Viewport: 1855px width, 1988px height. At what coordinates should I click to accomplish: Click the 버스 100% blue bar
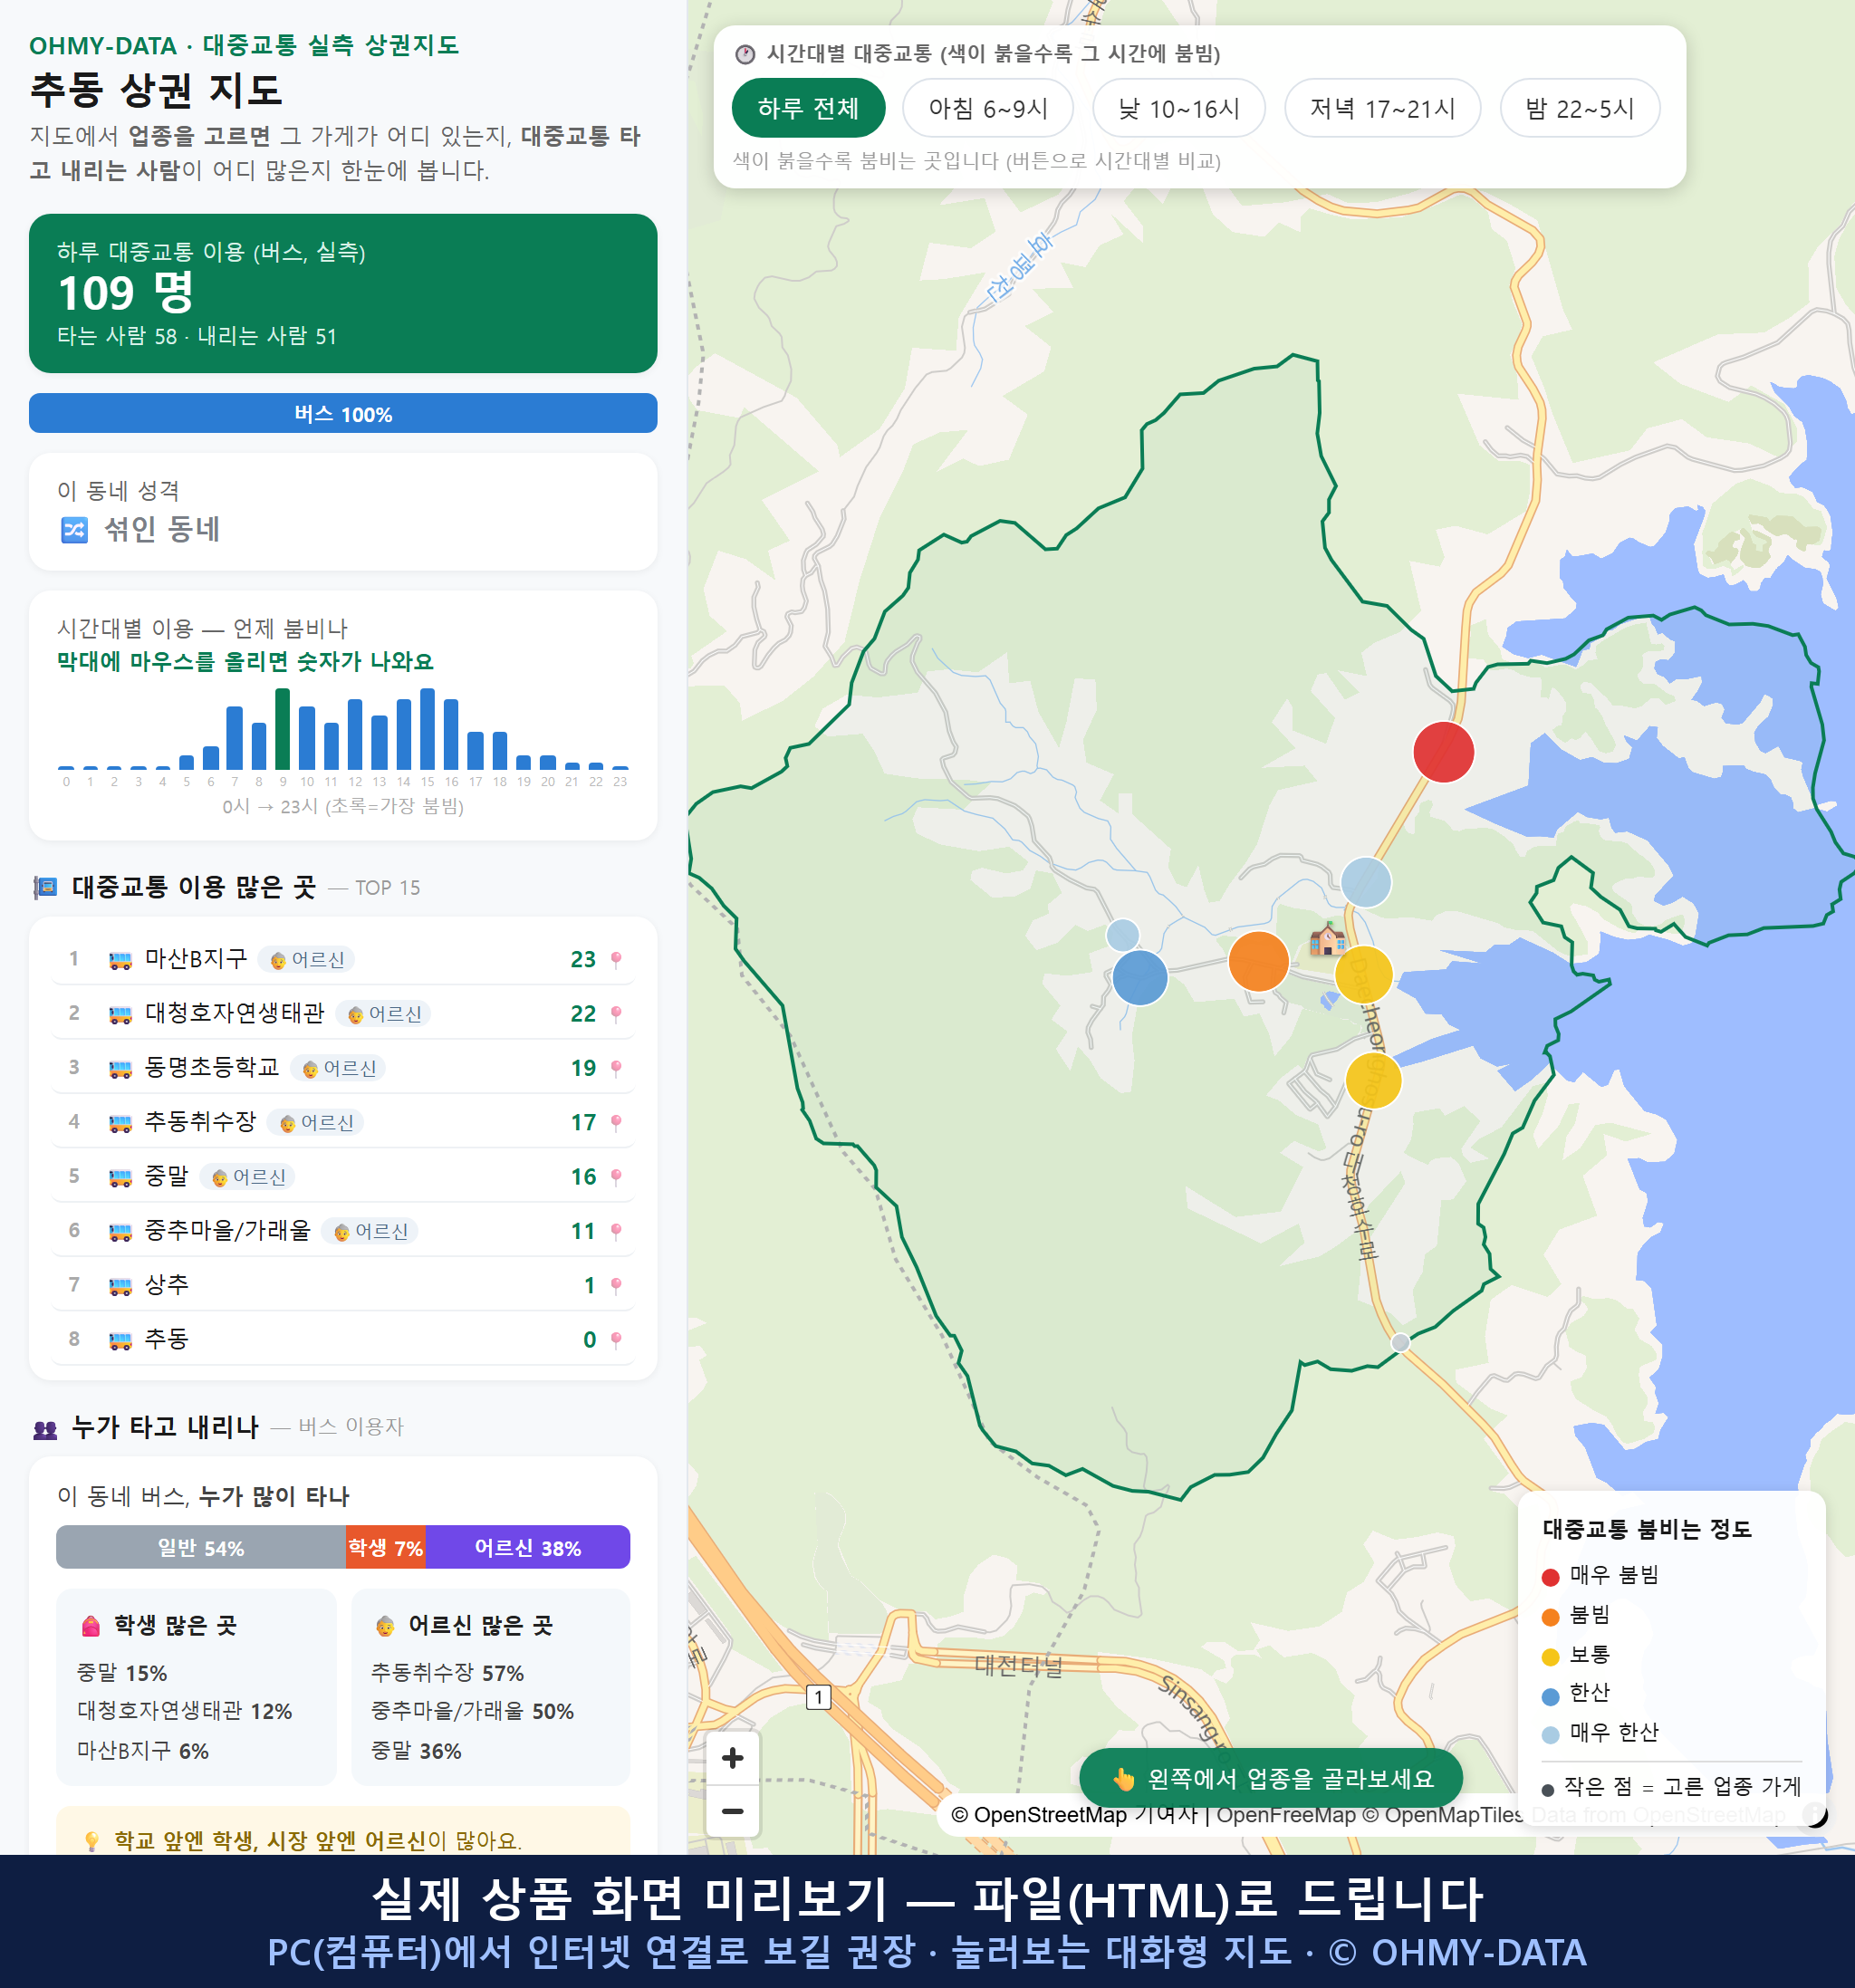[x=343, y=413]
